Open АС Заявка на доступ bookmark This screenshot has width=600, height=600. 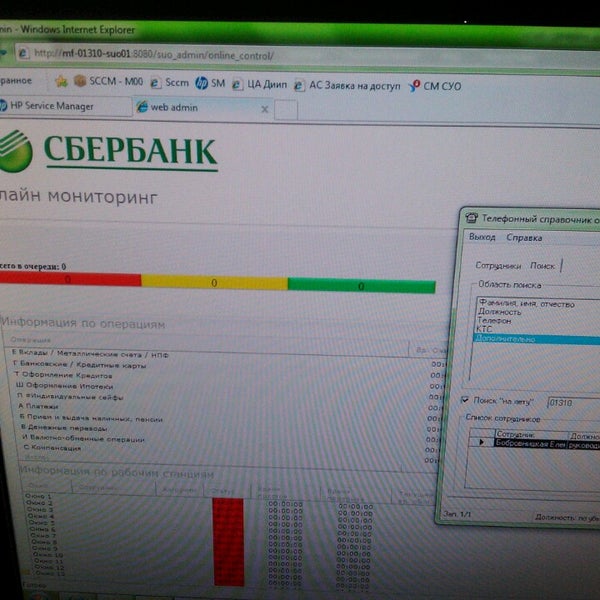coord(355,85)
